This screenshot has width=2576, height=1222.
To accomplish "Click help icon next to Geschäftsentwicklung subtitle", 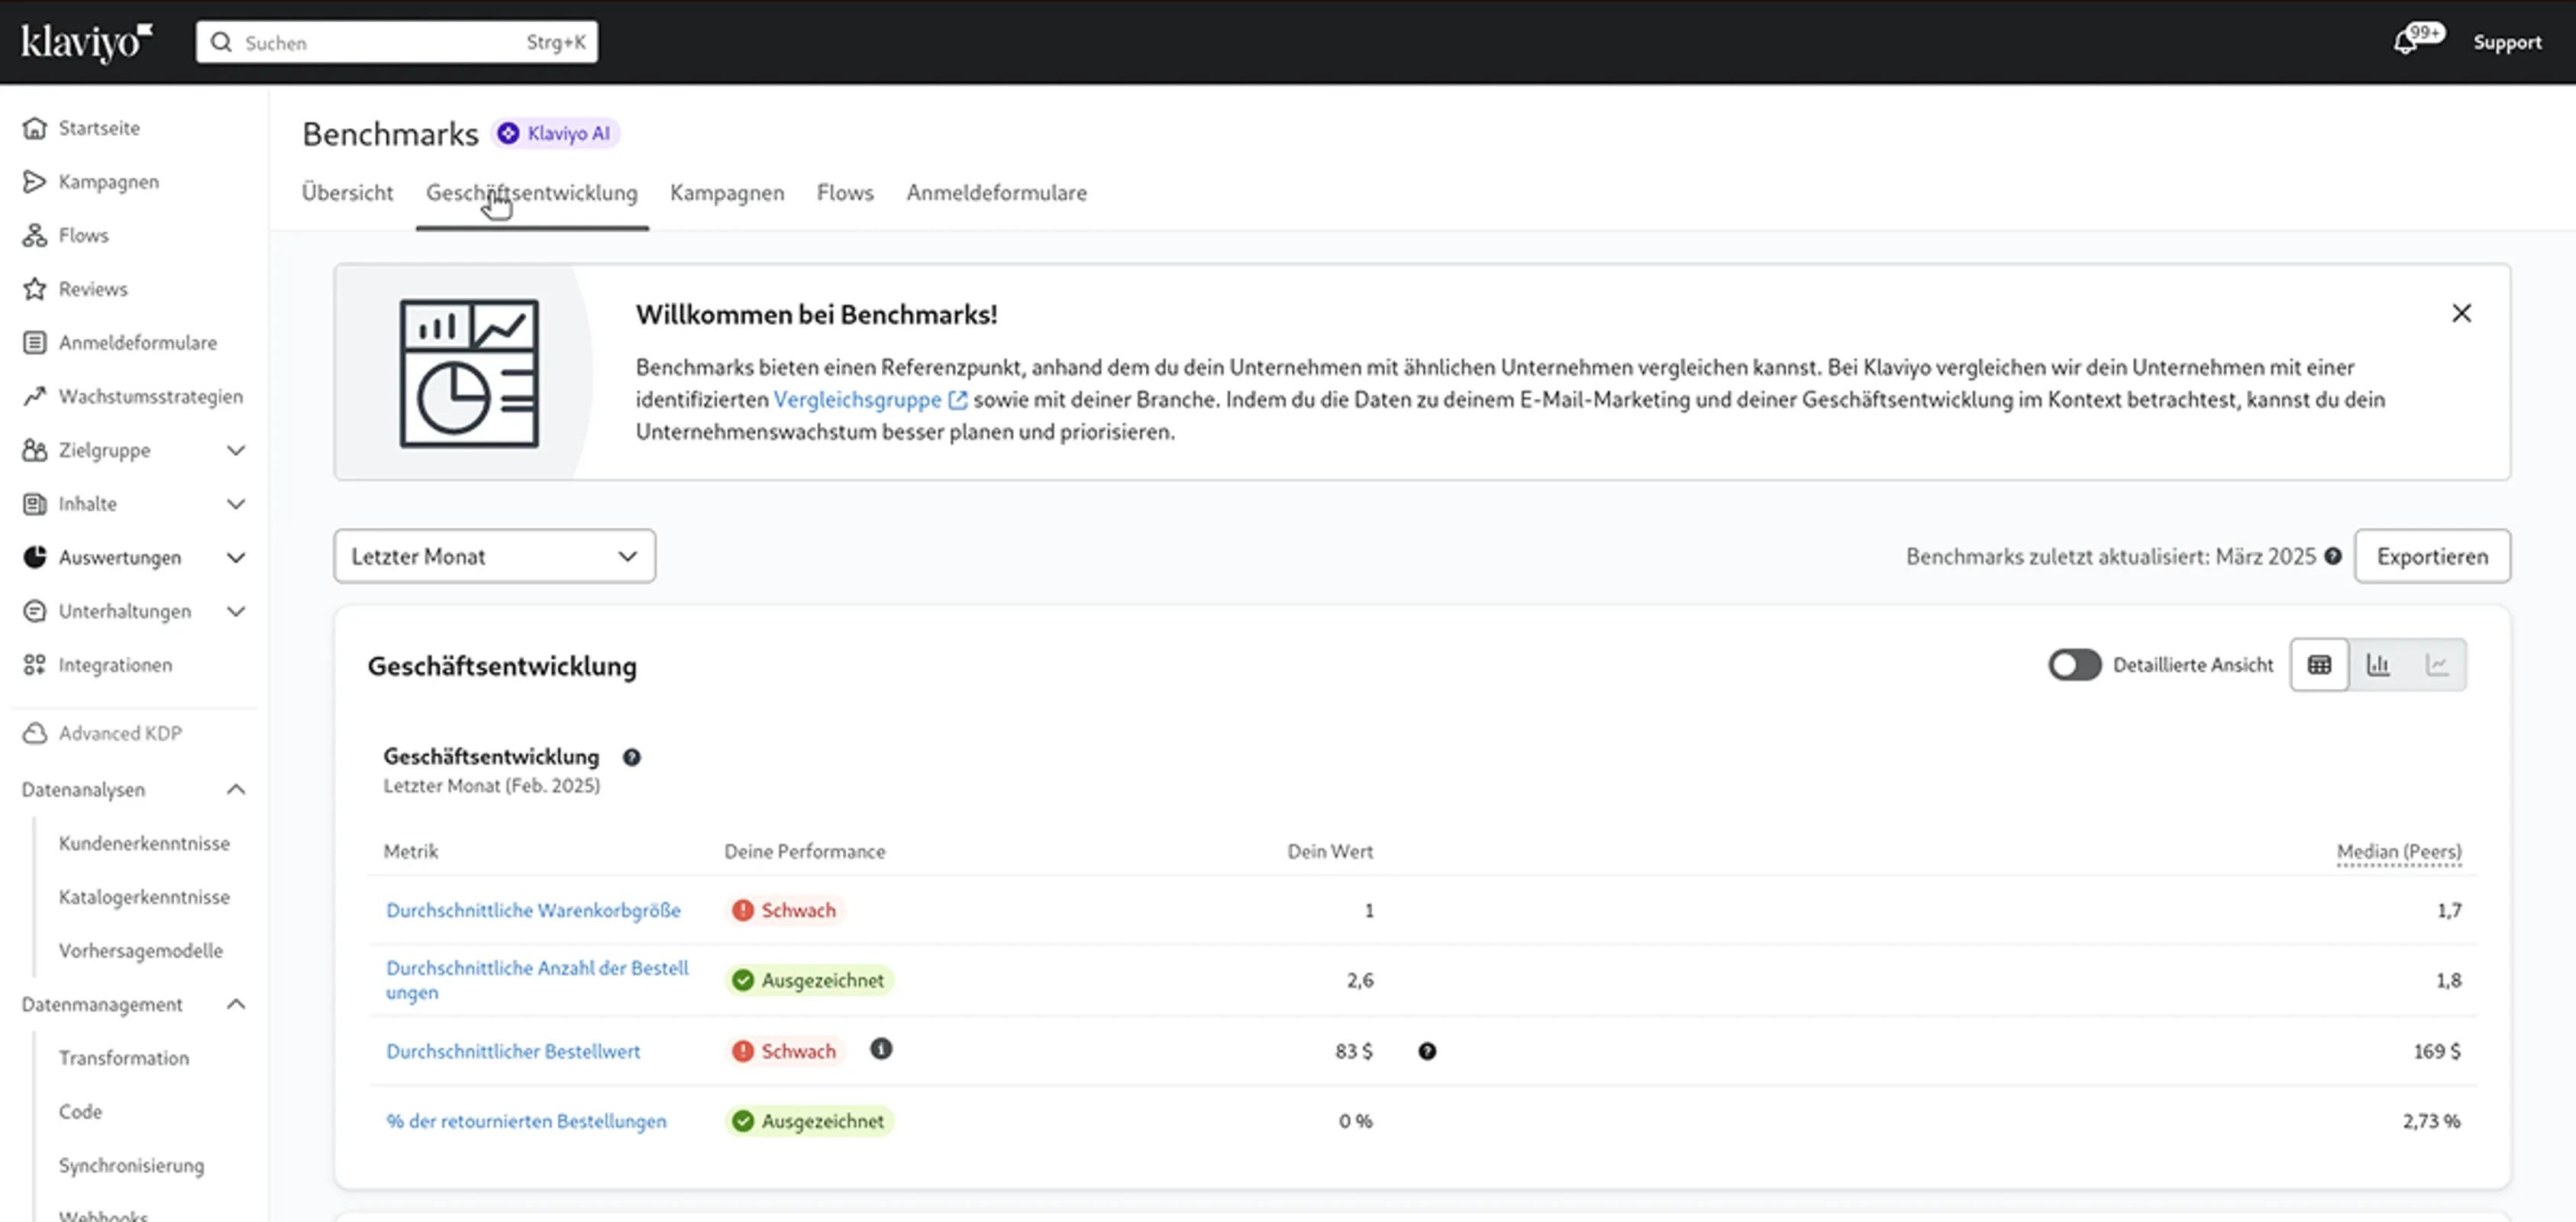I will 631,757.
